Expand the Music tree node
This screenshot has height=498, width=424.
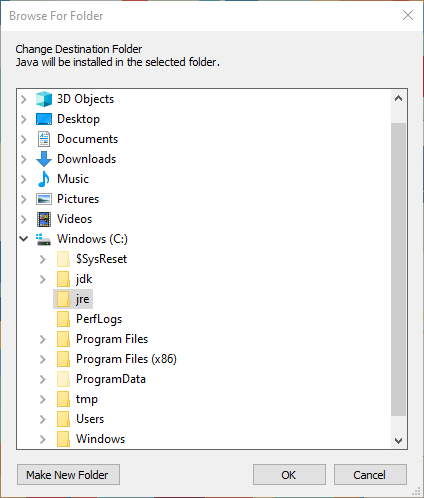tap(24, 179)
